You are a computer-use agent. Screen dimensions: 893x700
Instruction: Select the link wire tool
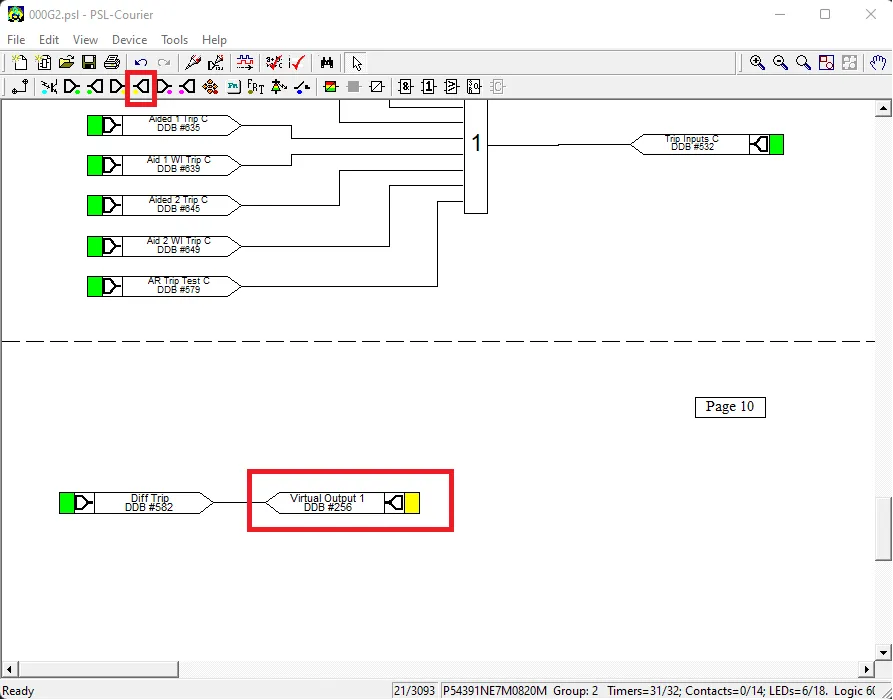(20, 87)
